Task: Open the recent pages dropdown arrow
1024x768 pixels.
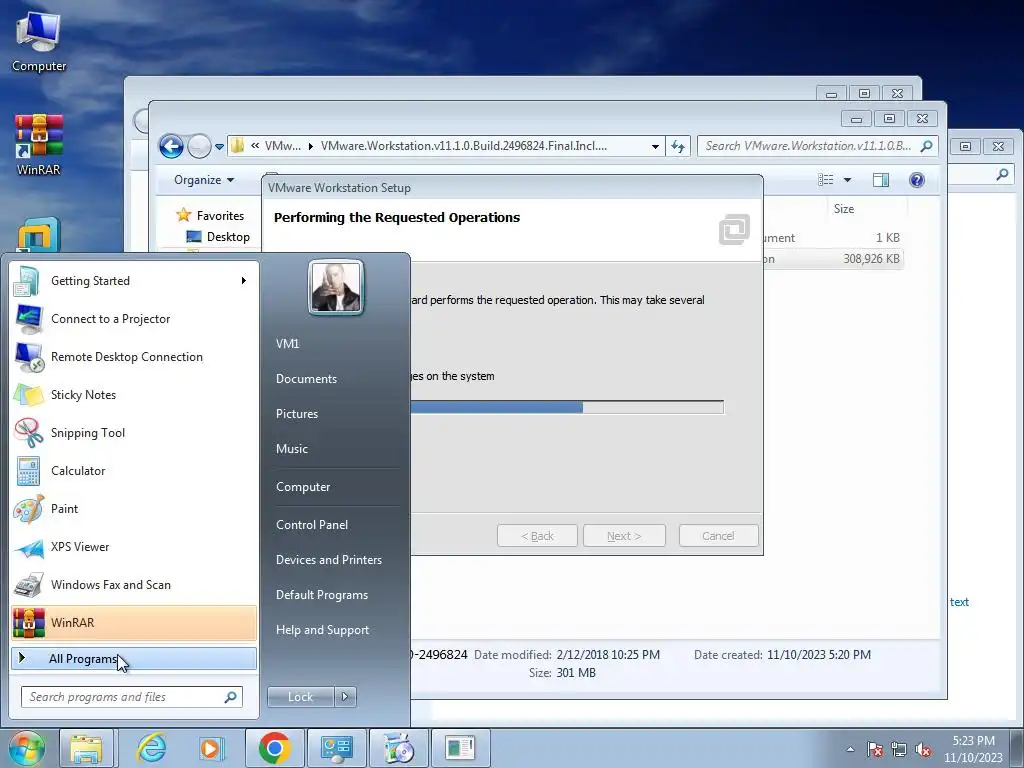Action: [x=219, y=146]
